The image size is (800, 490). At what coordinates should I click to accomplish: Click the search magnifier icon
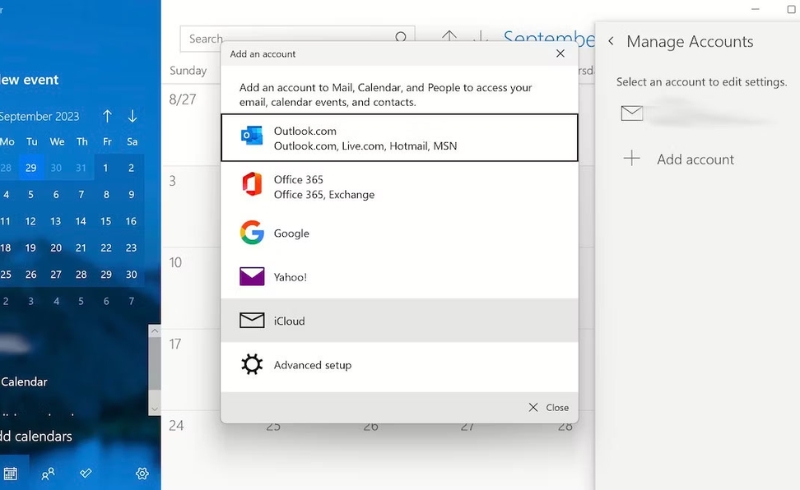(401, 37)
